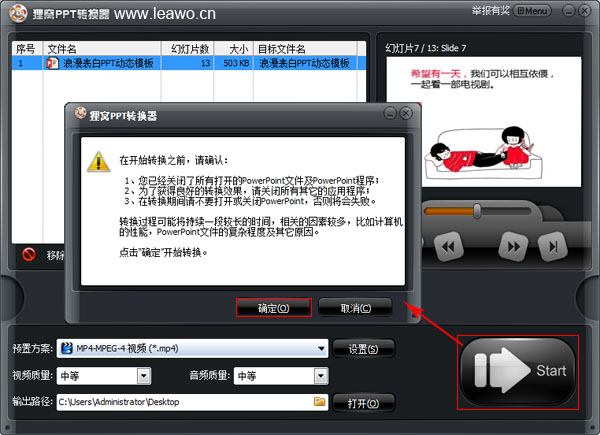The width and height of the screenshot is (600, 435).
Task: Open the Menu button in title bar
Action: coord(532,11)
